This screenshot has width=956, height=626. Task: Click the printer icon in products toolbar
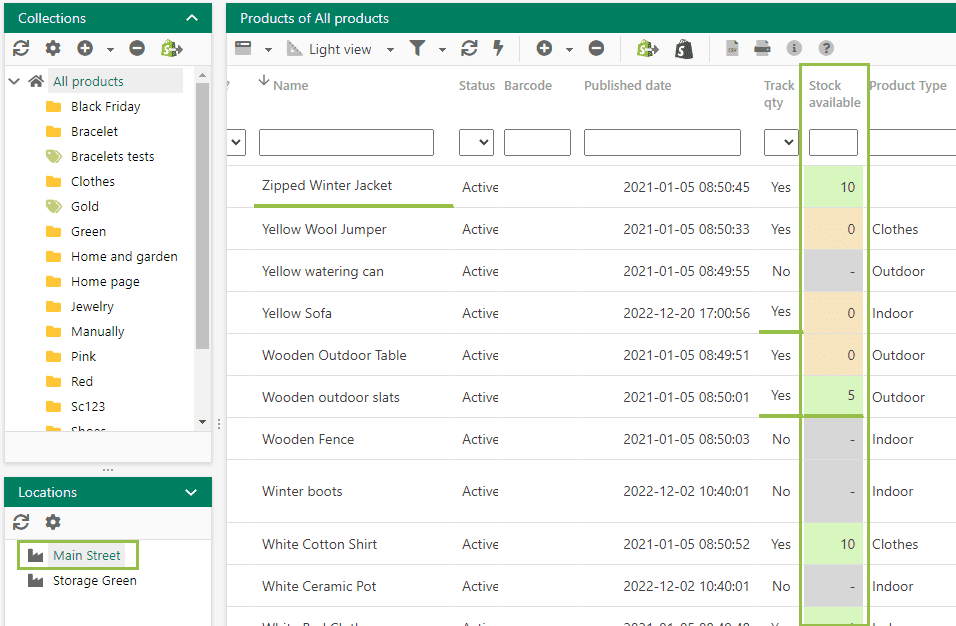[762, 48]
